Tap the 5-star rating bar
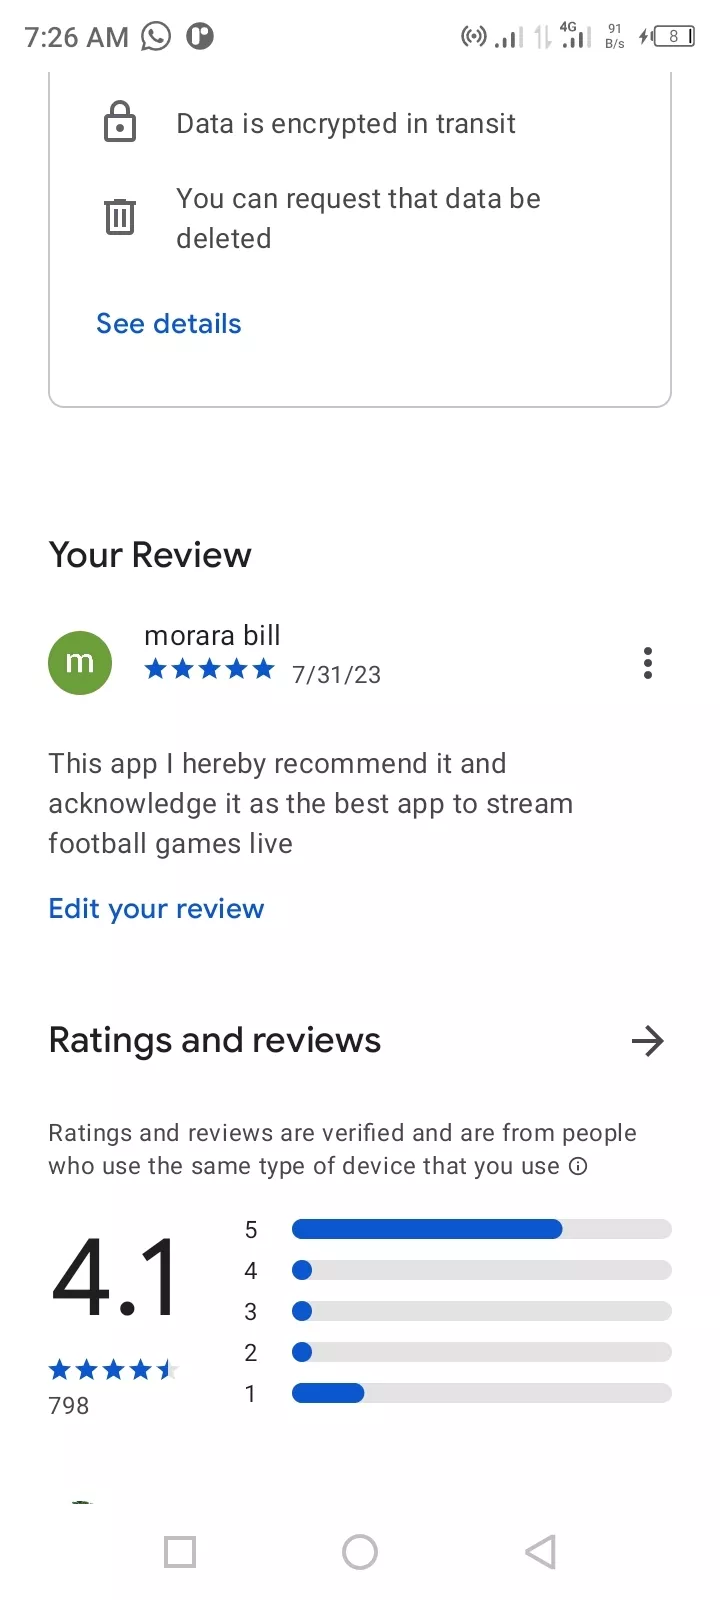The height and width of the screenshot is (1600, 720). click(x=481, y=1229)
